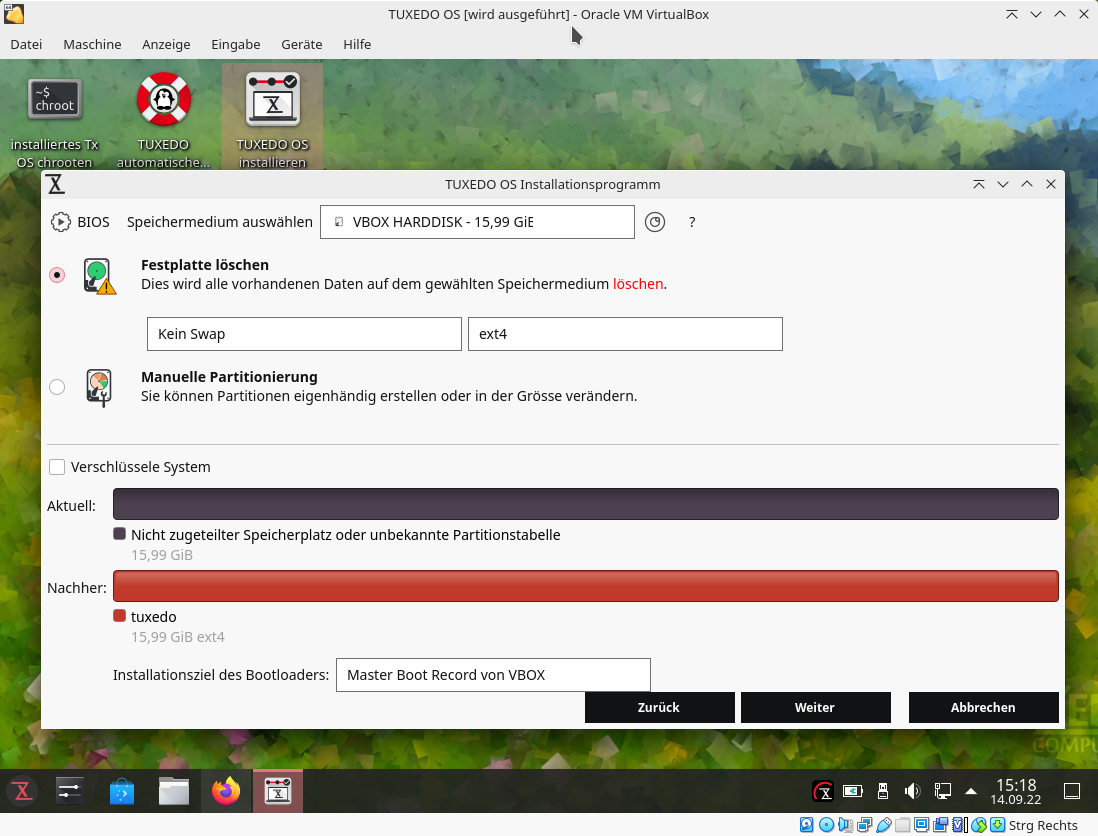Click VirtualBox hard disk activity status icon

pyautogui.click(x=807, y=825)
